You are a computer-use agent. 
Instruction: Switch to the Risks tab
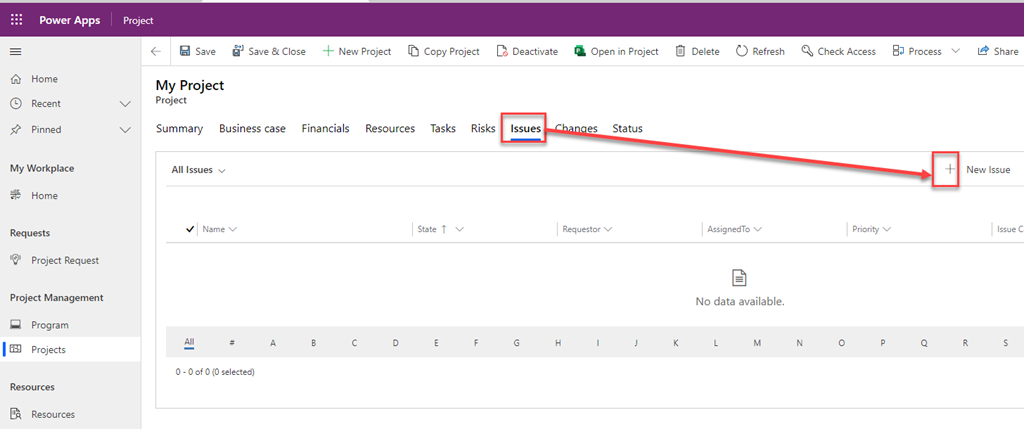483,128
